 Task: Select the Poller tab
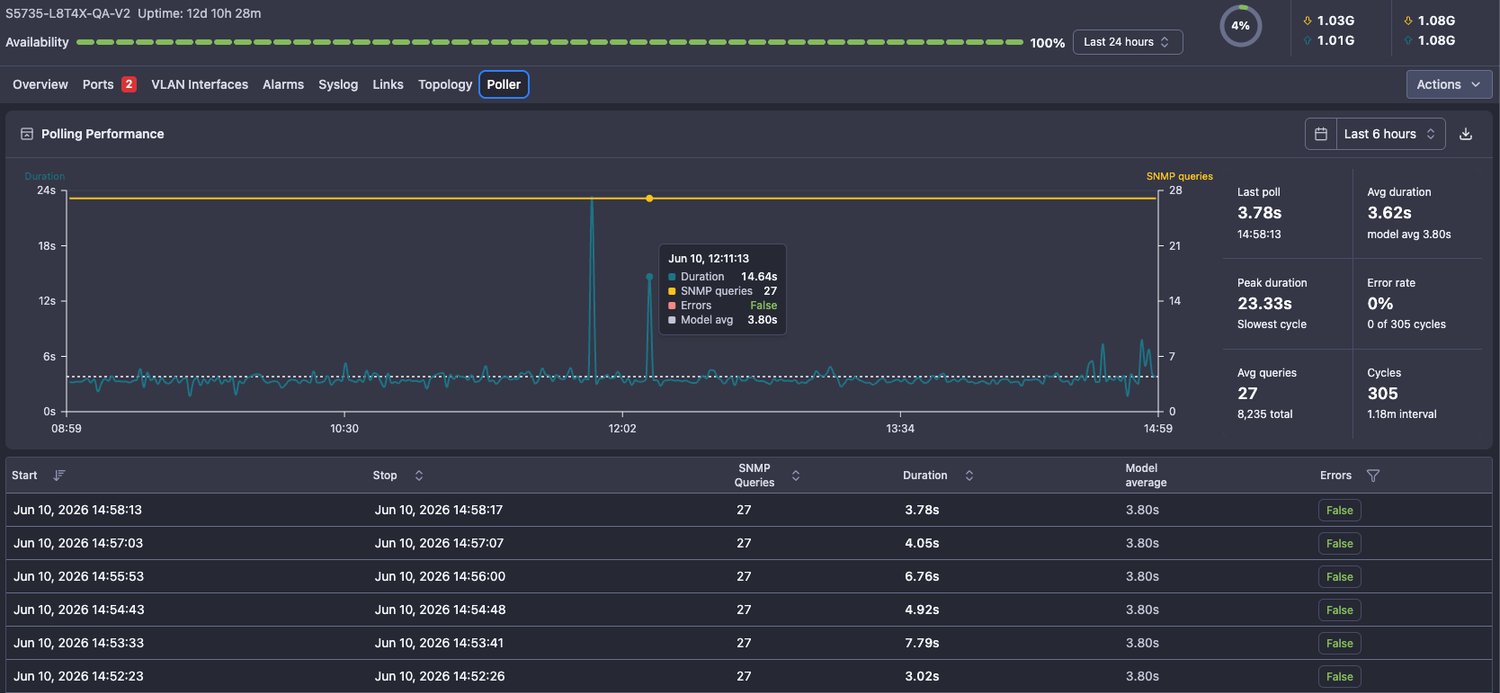pyautogui.click(x=504, y=85)
